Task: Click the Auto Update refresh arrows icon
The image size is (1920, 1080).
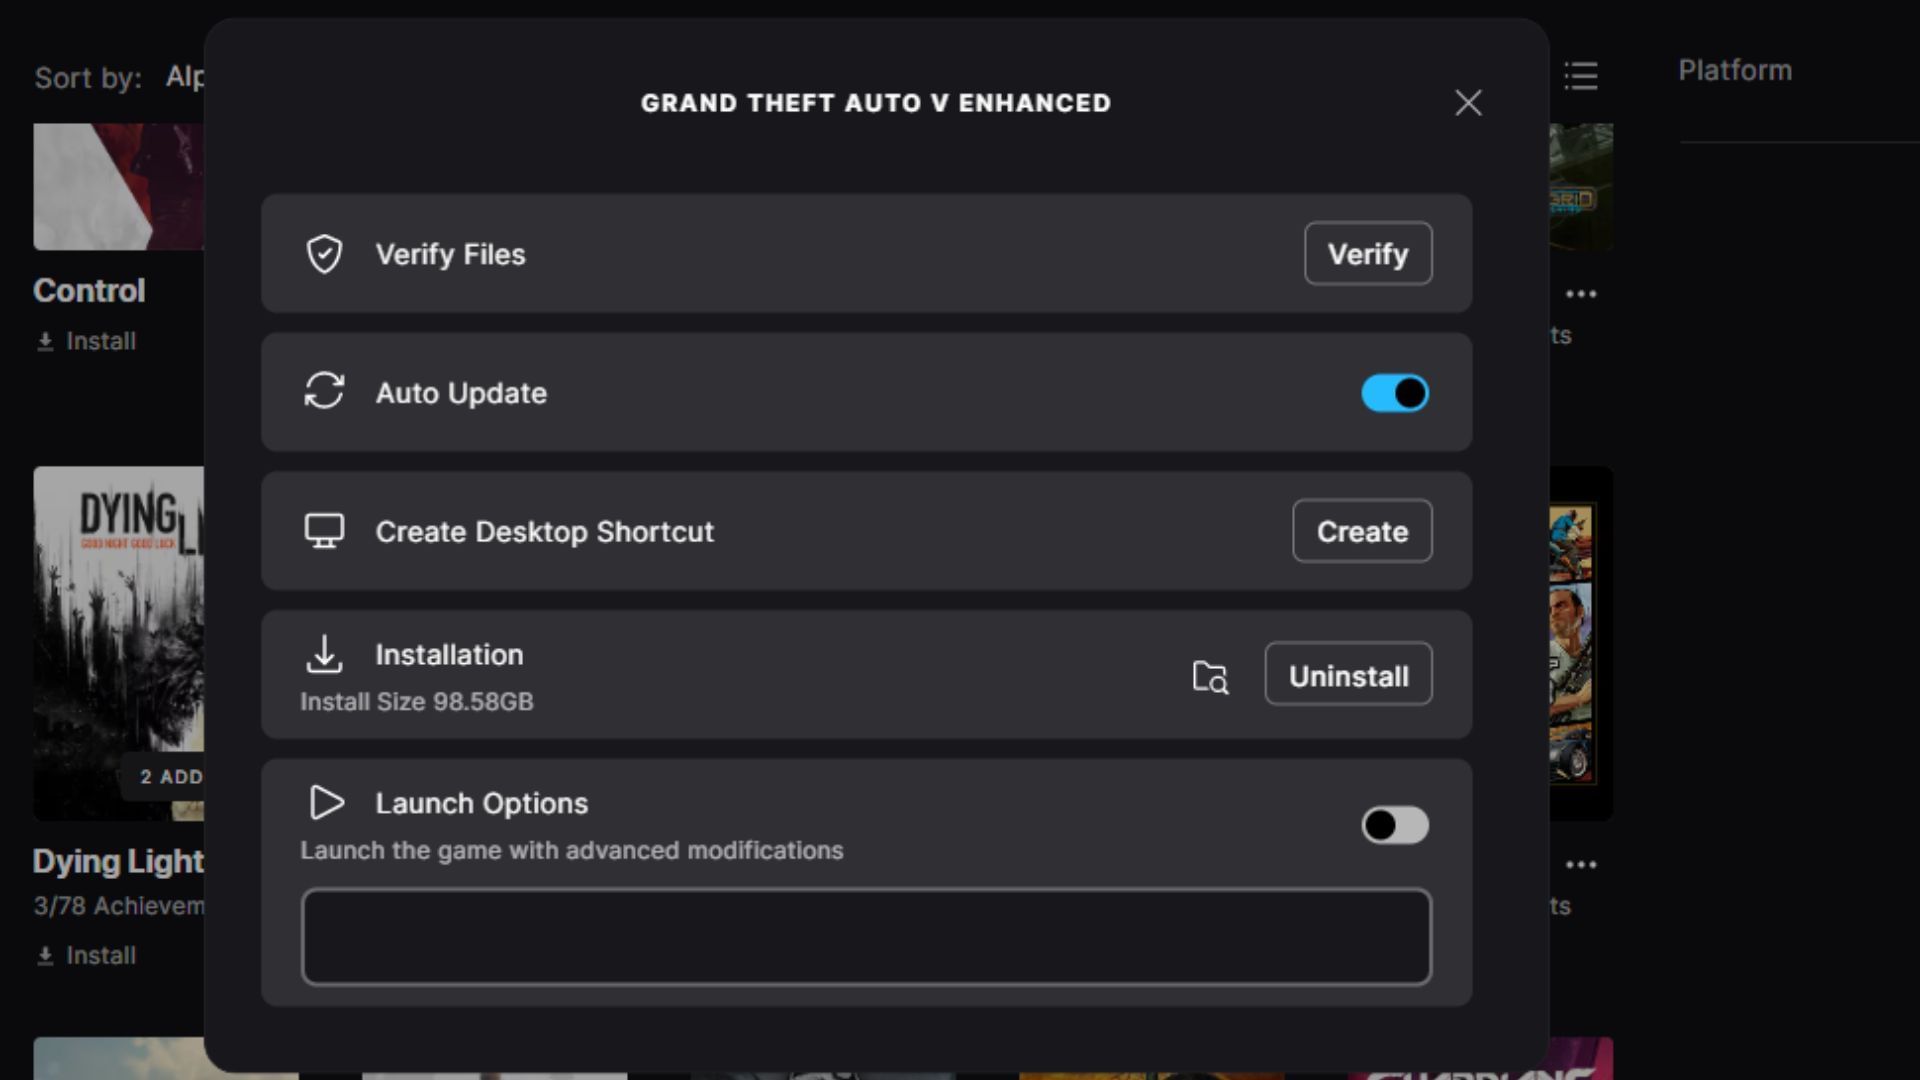Action: tap(324, 391)
